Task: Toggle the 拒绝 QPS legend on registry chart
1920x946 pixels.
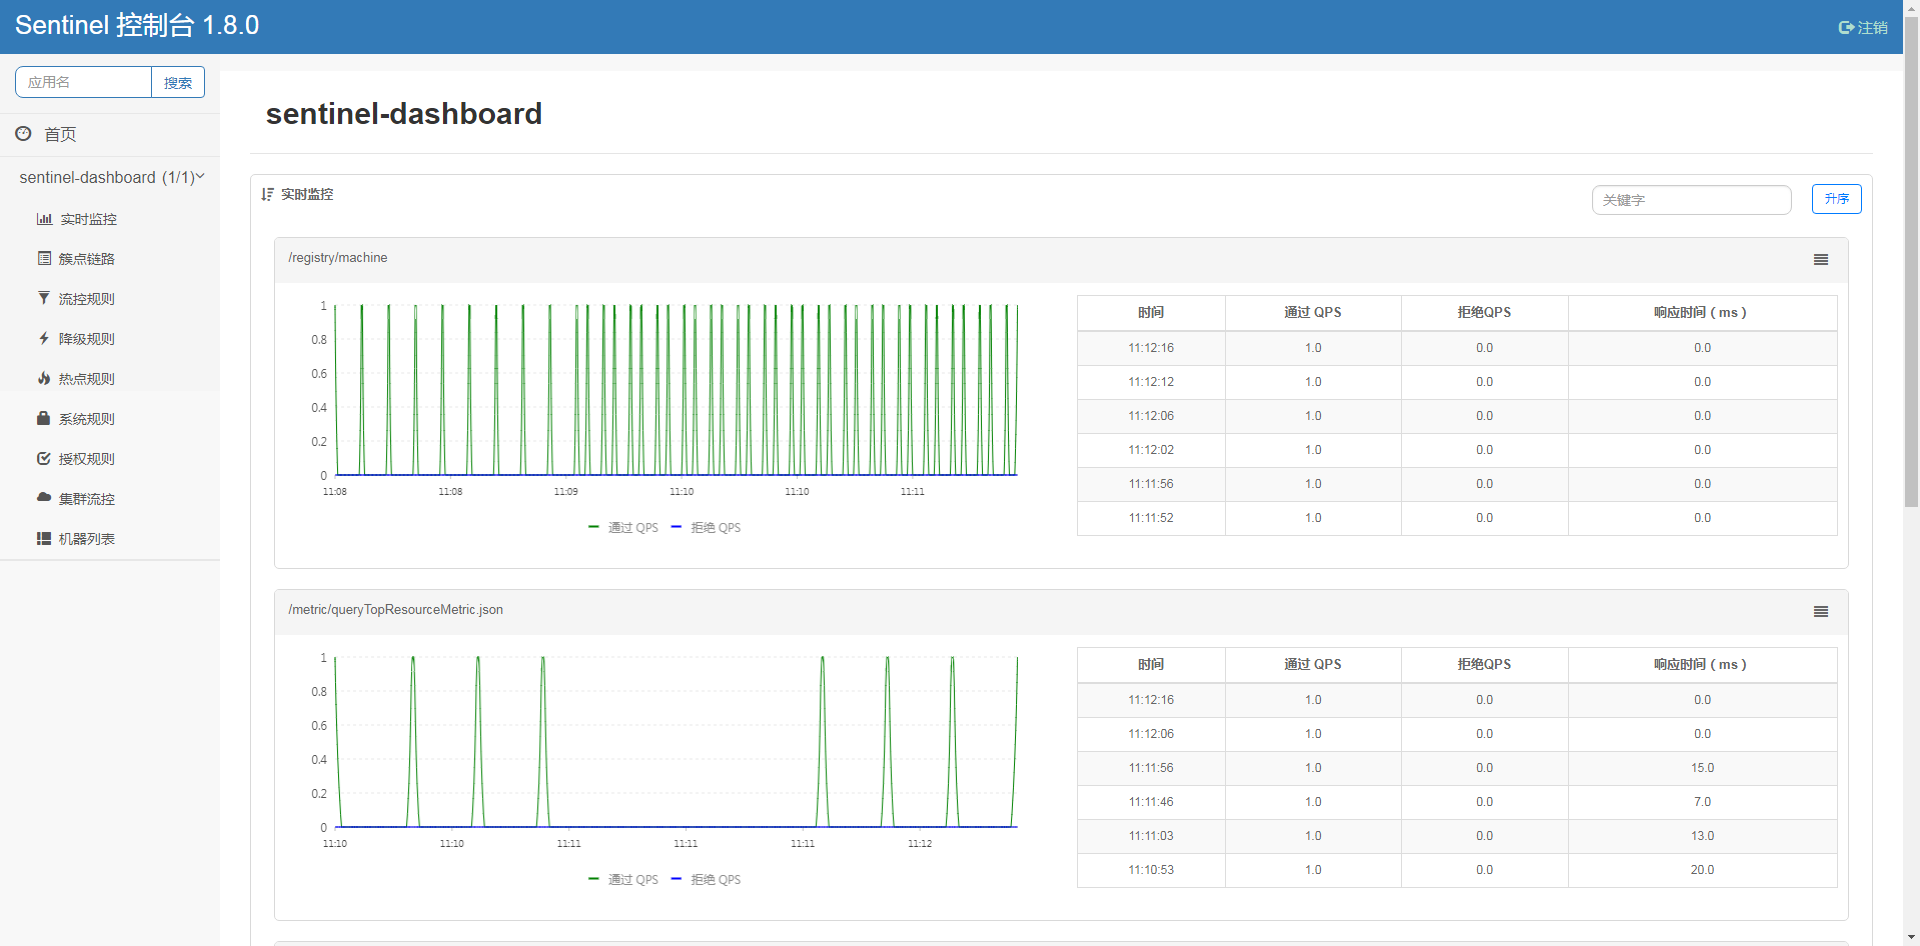Action: click(x=706, y=527)
